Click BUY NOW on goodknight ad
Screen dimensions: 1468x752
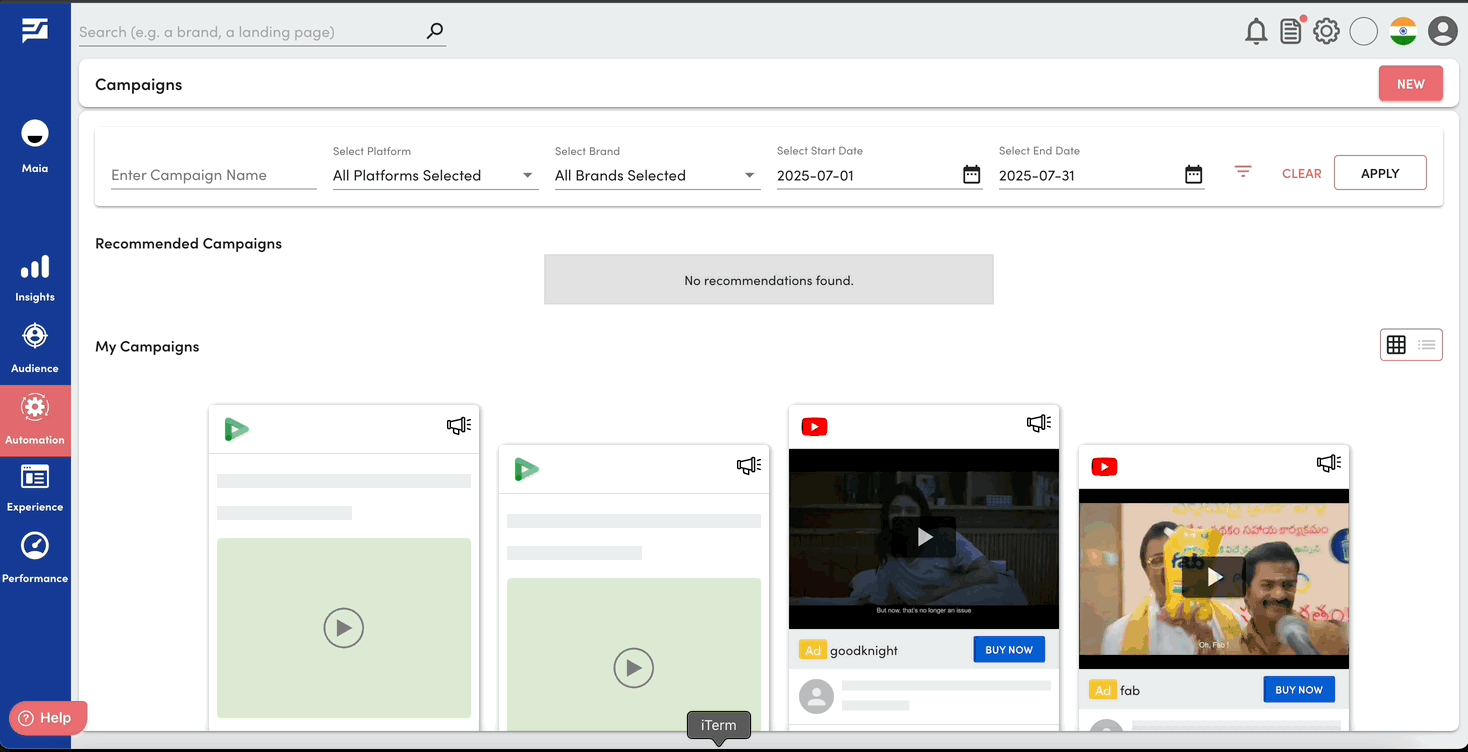tap(1009, 650)
